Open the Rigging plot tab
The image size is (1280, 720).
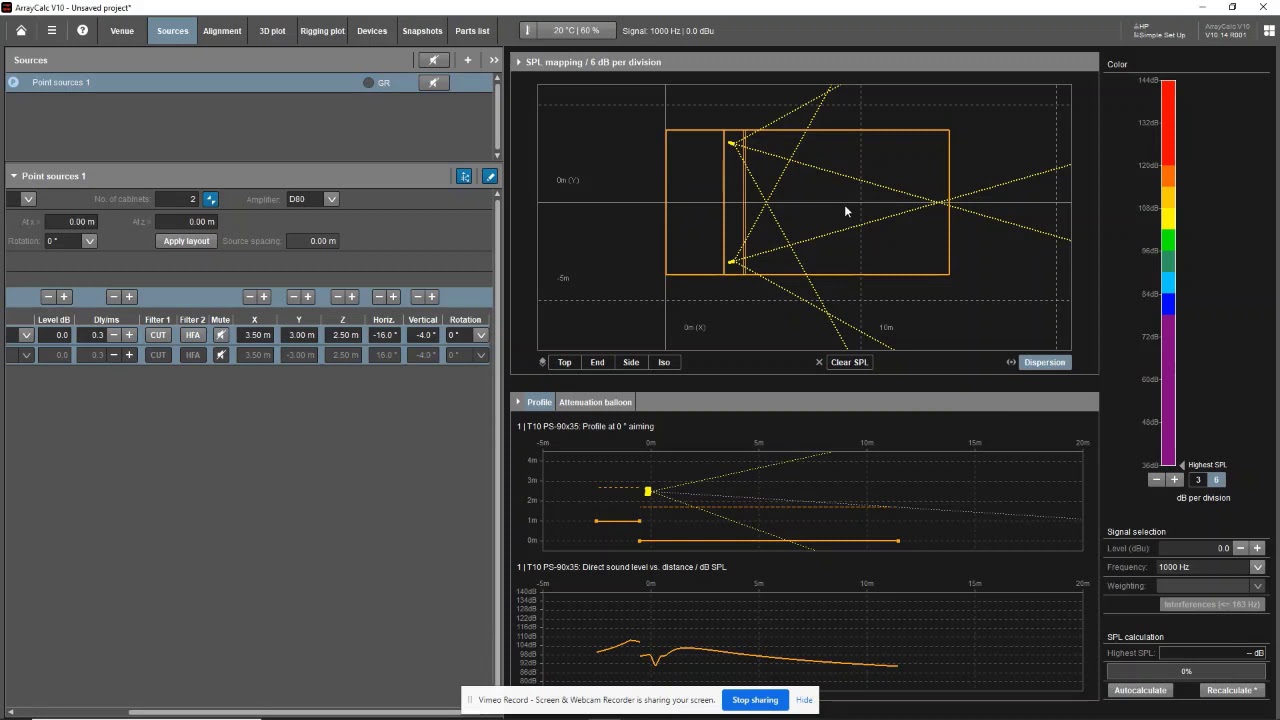322,31
